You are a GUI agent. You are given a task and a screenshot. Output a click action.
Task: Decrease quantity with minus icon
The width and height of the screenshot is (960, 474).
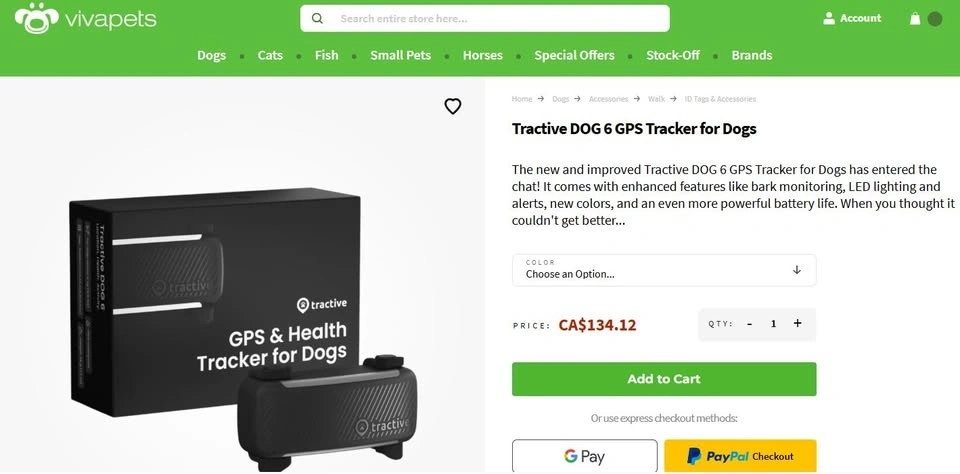pos(749,323)
